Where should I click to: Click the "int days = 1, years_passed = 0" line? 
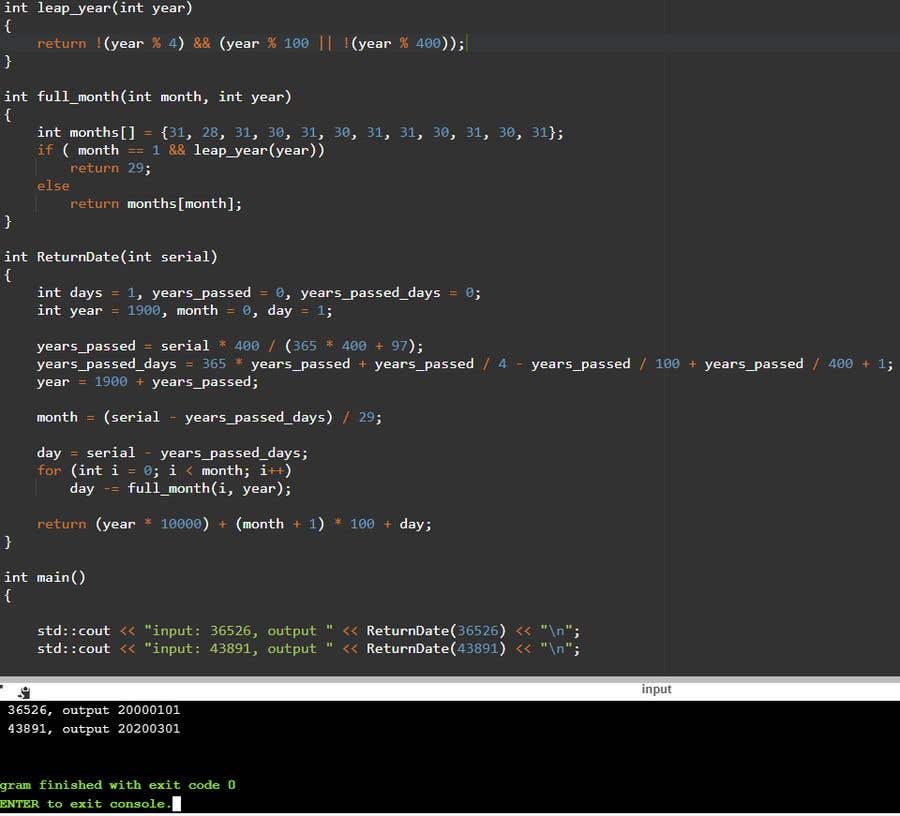coord(259,293)
